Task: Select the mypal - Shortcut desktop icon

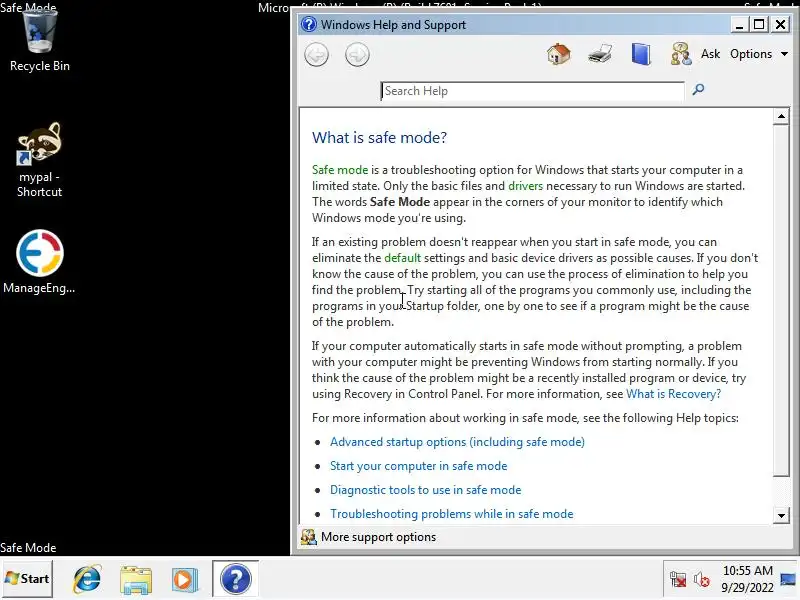Action: click(40, 160)
